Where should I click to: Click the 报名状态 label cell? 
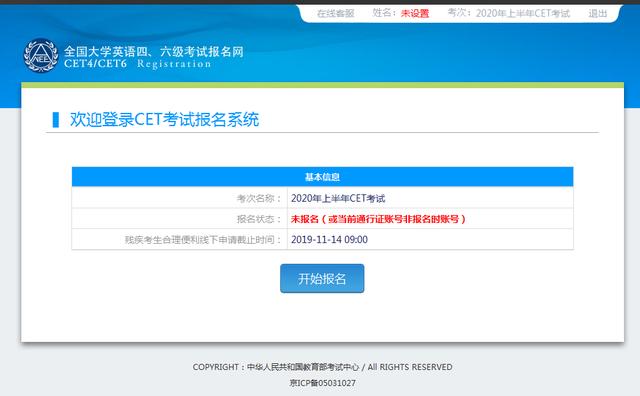pyautogui.click(x=180, y=219)
